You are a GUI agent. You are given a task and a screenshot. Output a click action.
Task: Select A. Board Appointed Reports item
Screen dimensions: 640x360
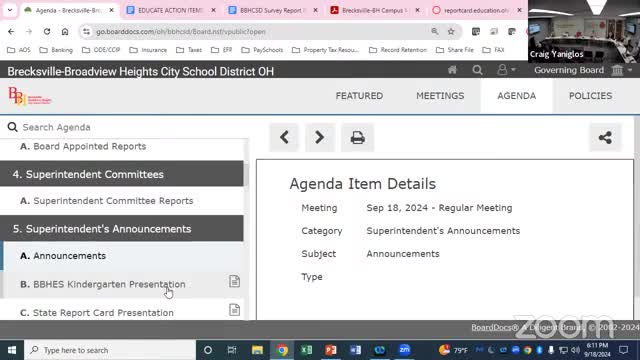[122, 147]
